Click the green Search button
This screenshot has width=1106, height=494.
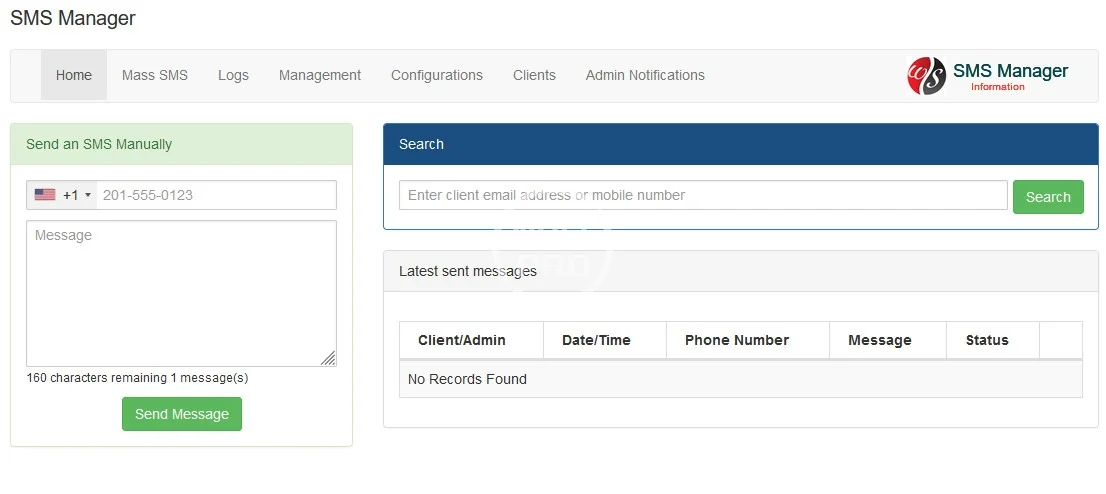point(1048,197)
